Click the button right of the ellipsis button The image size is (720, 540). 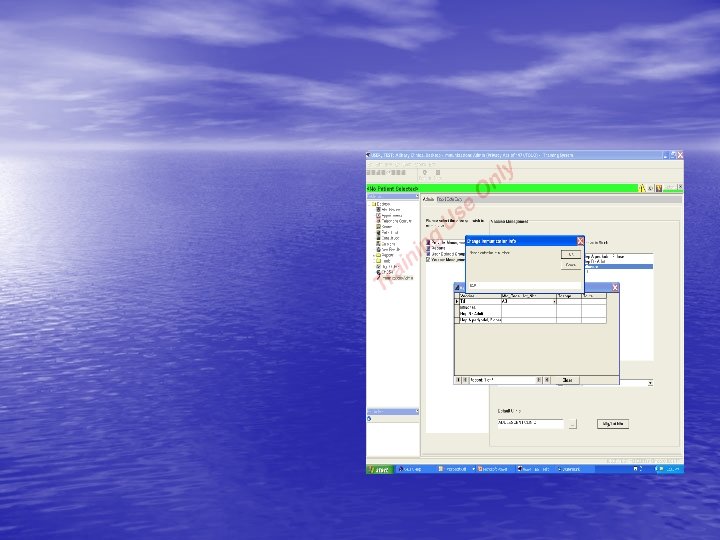(x=613, y=424)
